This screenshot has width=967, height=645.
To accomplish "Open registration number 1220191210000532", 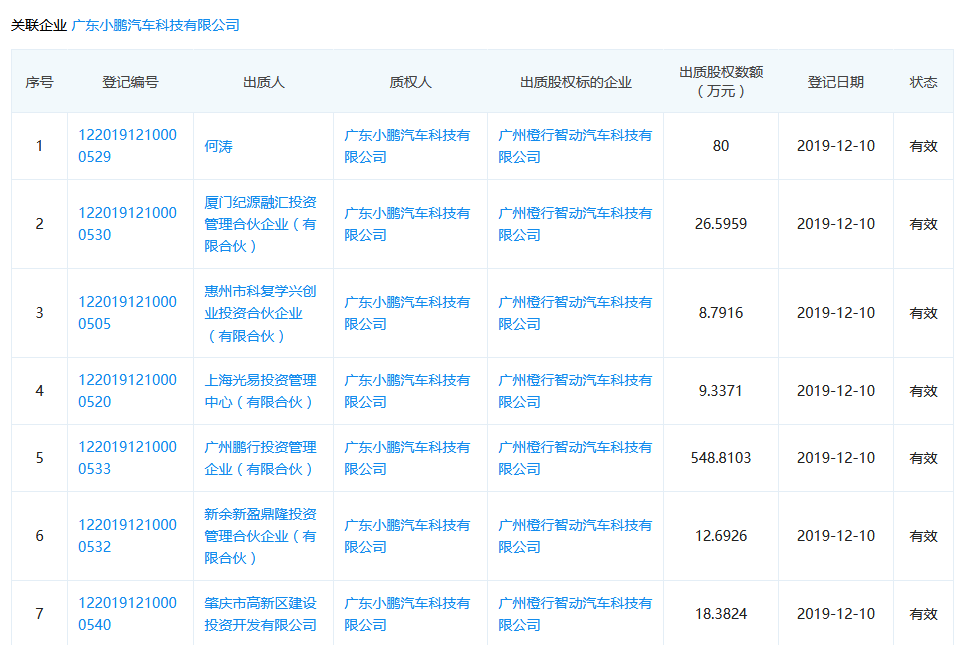I will (128, 536).
